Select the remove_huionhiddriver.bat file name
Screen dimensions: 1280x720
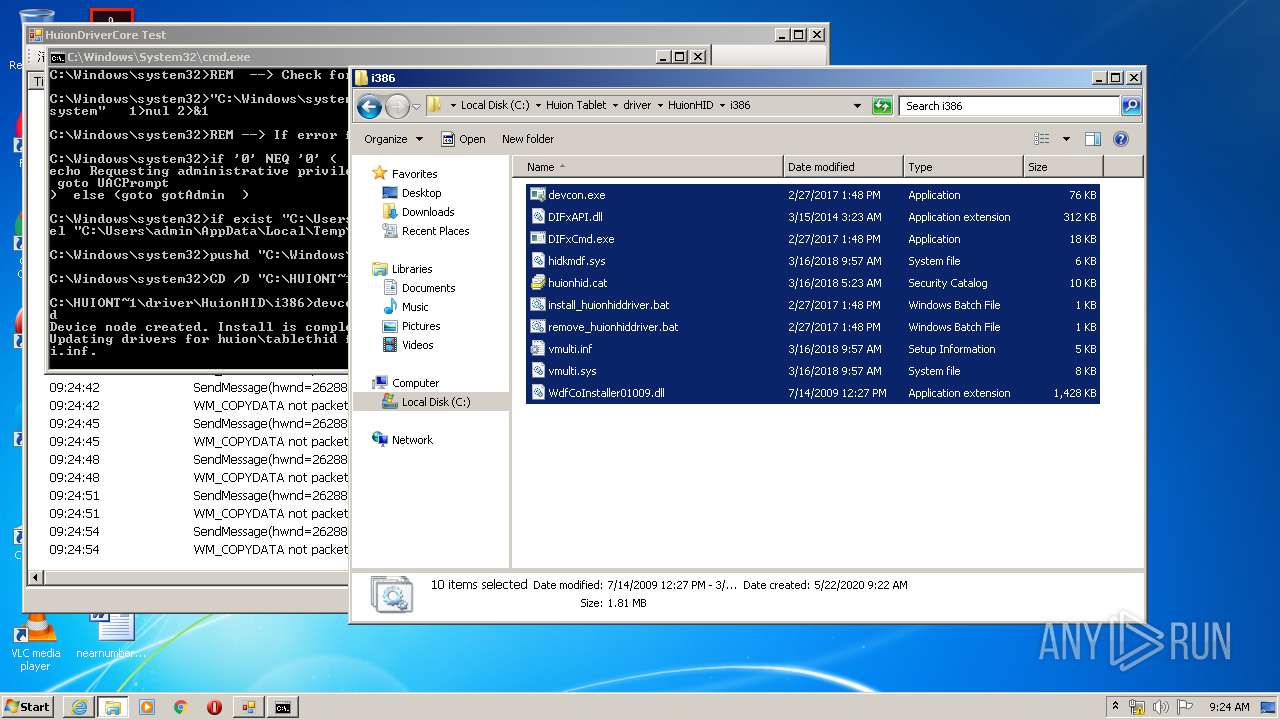pyautogui.click(x=613, y=327)
